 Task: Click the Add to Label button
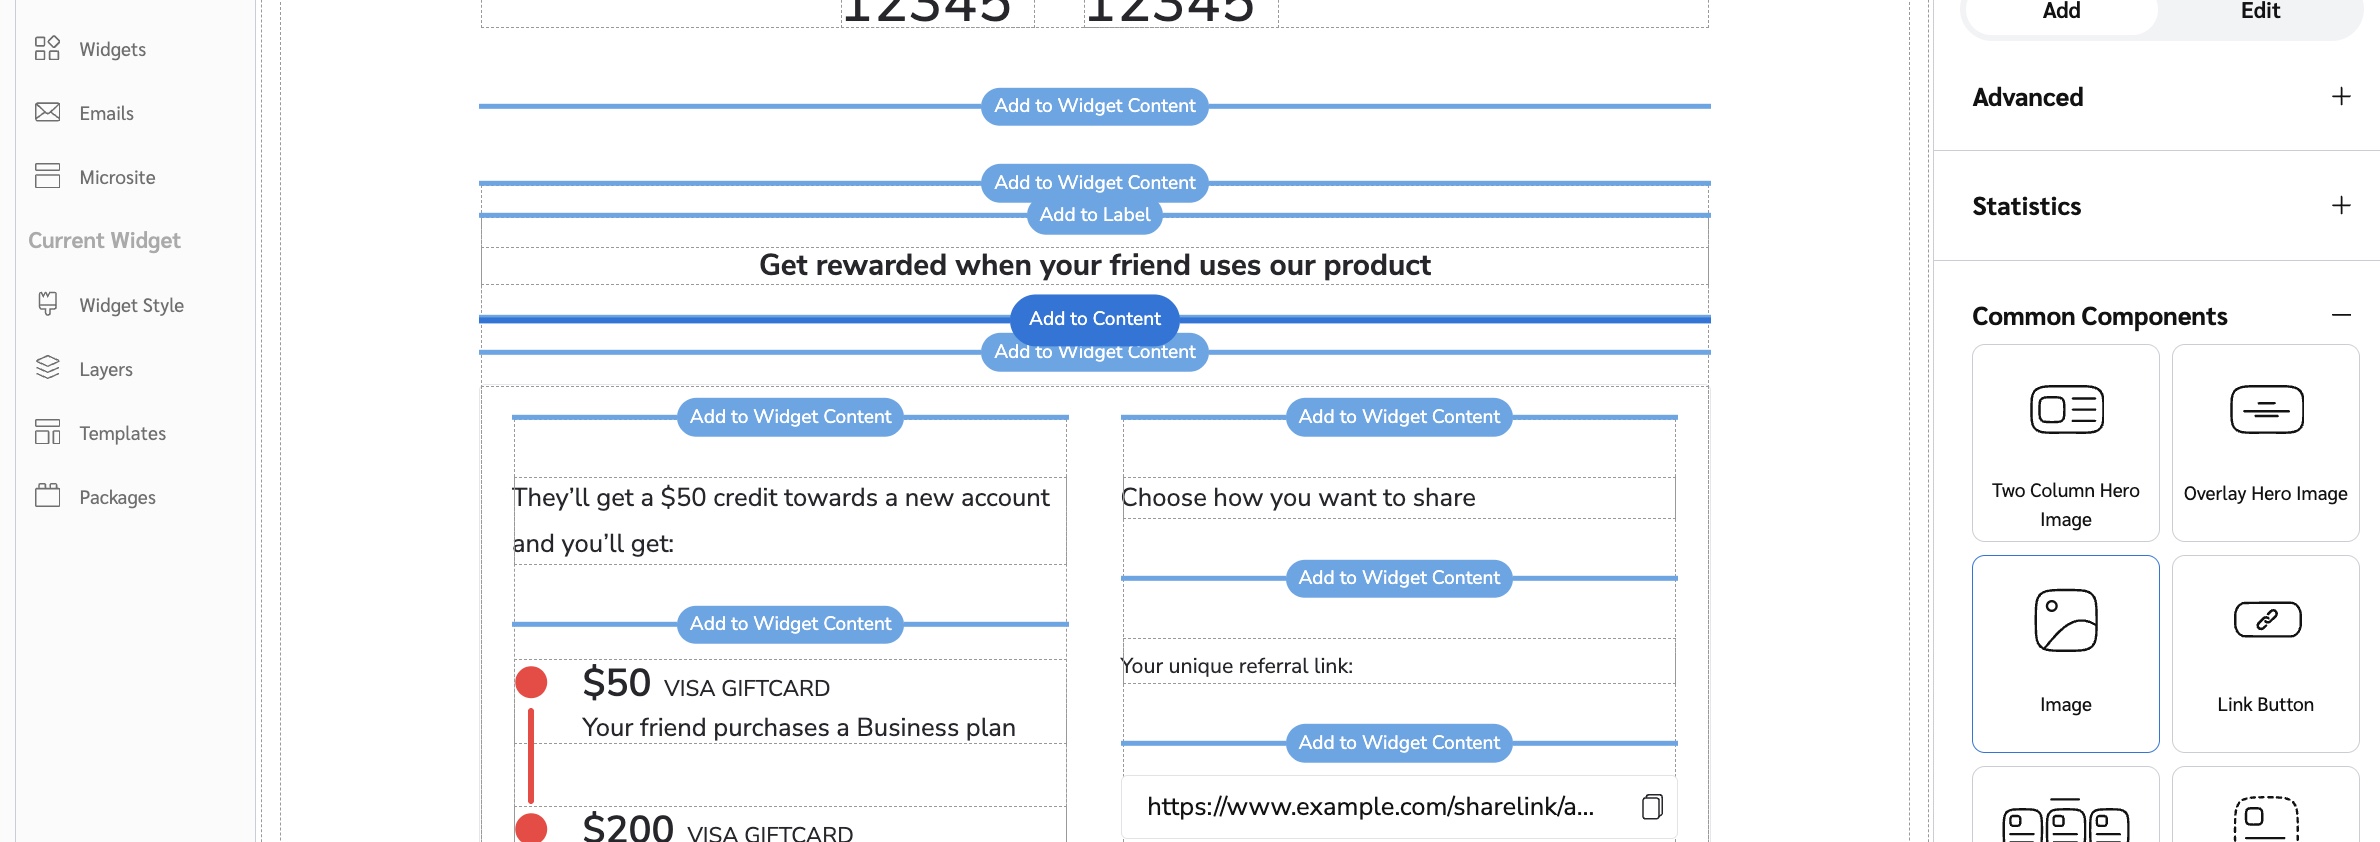point(1094,215)
